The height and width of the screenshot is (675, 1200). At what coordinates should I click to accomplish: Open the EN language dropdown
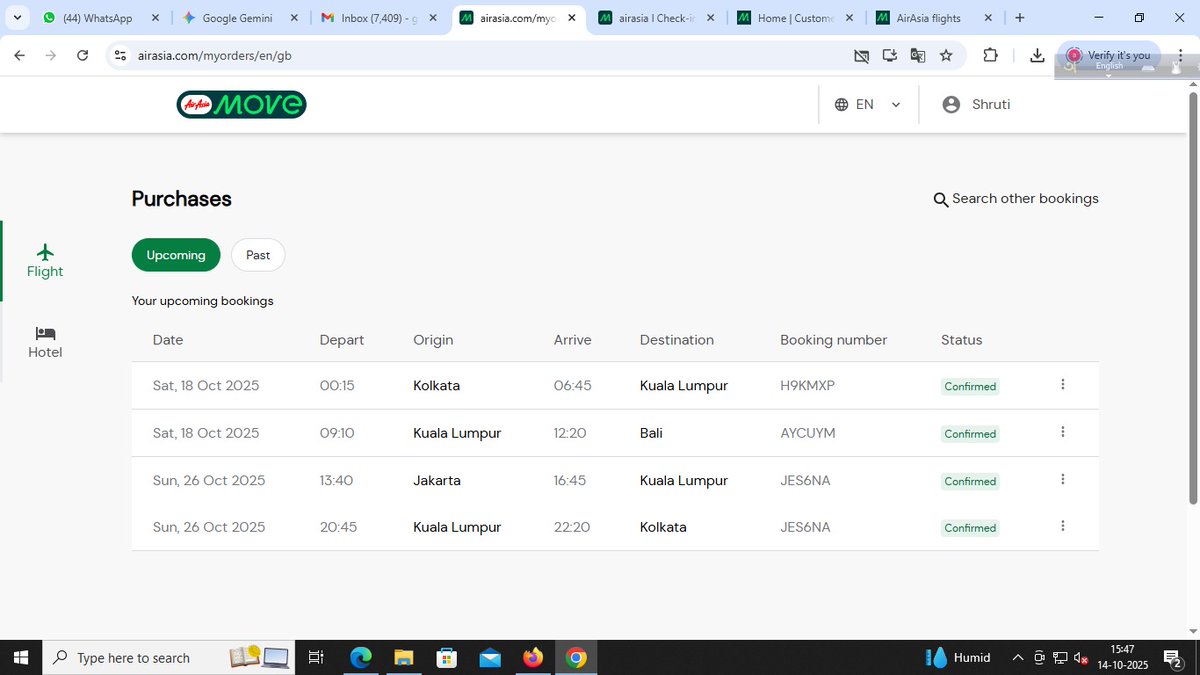[x=867, y=104]
